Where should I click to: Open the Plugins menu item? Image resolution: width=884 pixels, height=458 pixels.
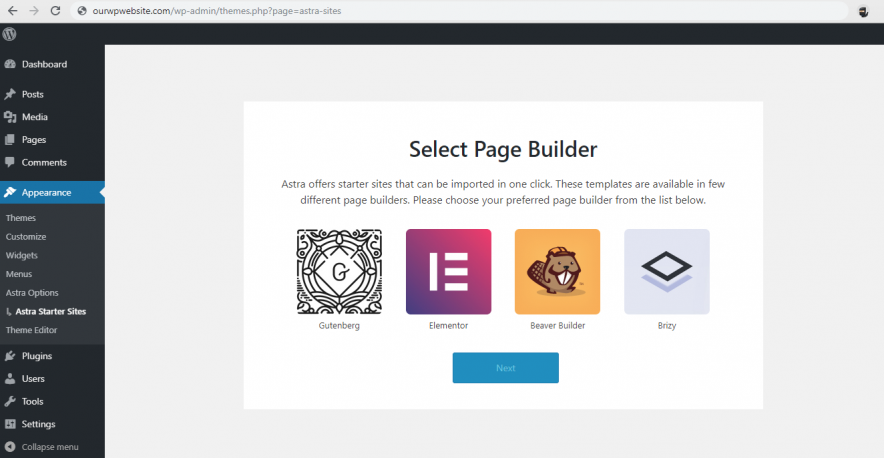click(x=36, y=356)
